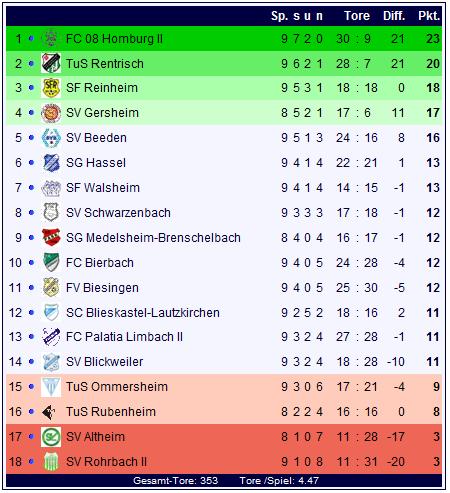Click the SV Gersheim round orange crest
This screenshot has height=493, width=450.
[51, 113]
